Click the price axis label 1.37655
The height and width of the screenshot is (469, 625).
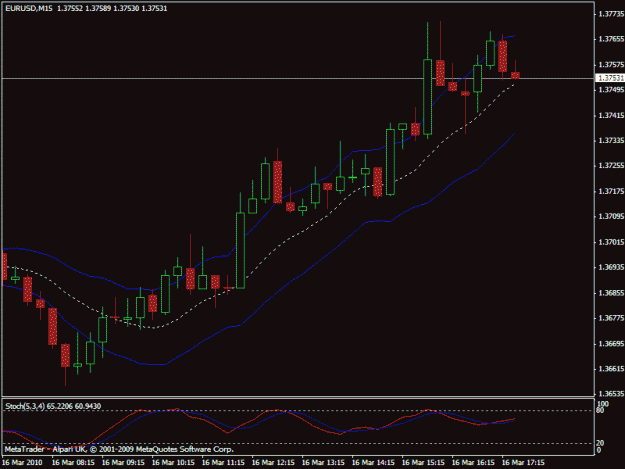click(x=611, y=39)
